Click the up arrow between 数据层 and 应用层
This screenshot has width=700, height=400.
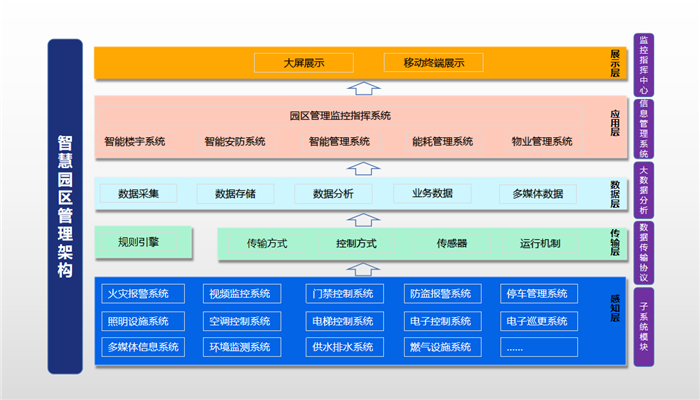coord(366,169)
